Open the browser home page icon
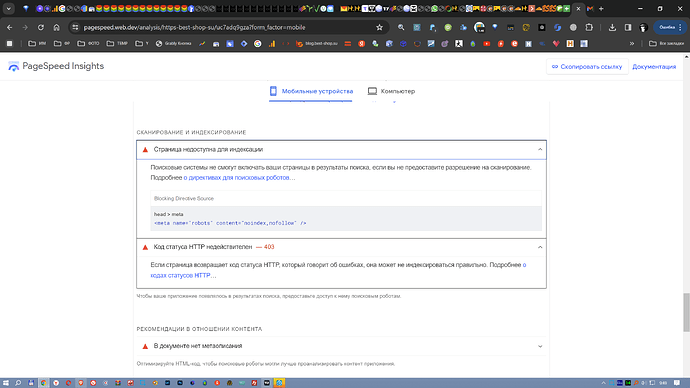690x388 pixels. (x=56, y=27)
